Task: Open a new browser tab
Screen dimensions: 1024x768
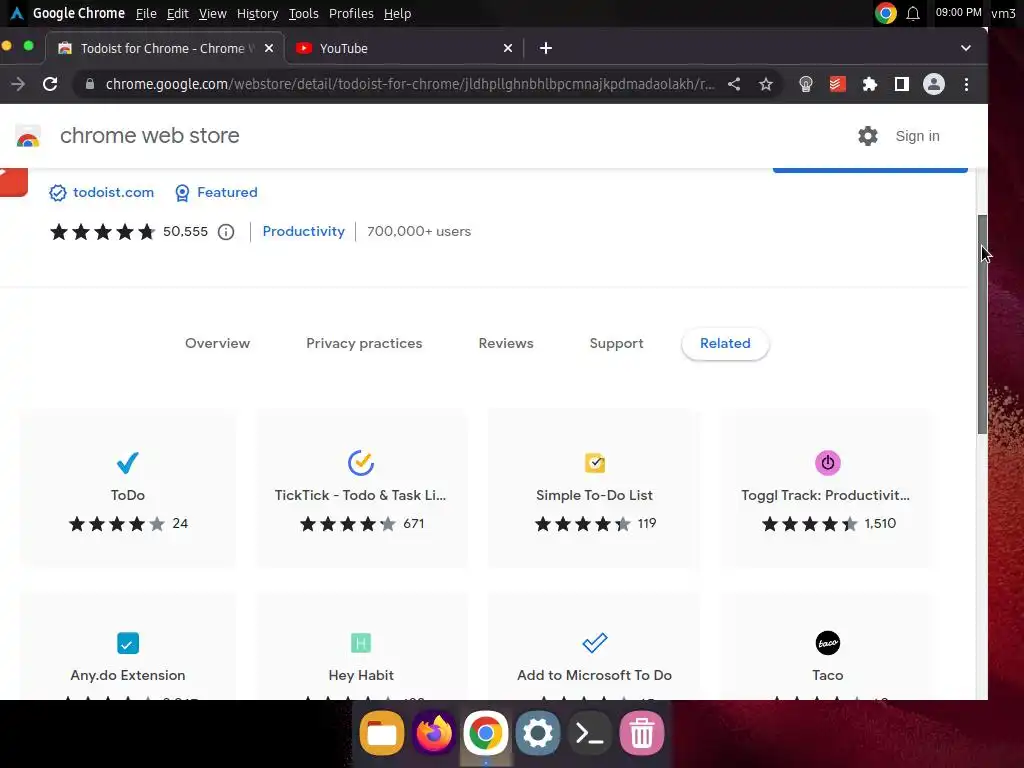Action: coord(546,48)
